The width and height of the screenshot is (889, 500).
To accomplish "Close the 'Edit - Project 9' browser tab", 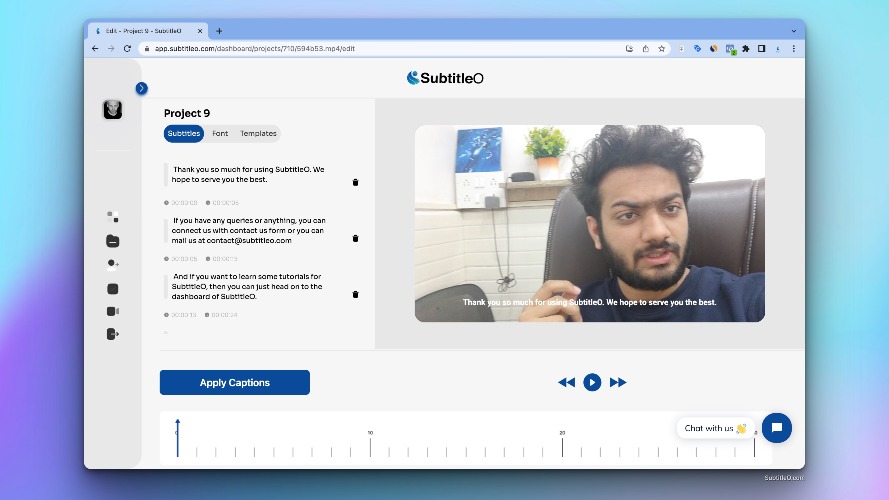I will click(x=200, y=31).
